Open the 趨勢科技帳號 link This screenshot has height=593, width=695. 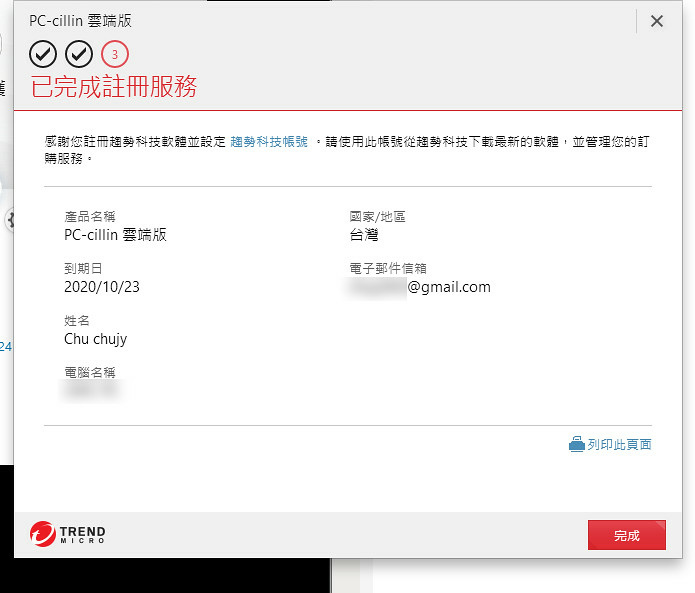coord(269,142)
